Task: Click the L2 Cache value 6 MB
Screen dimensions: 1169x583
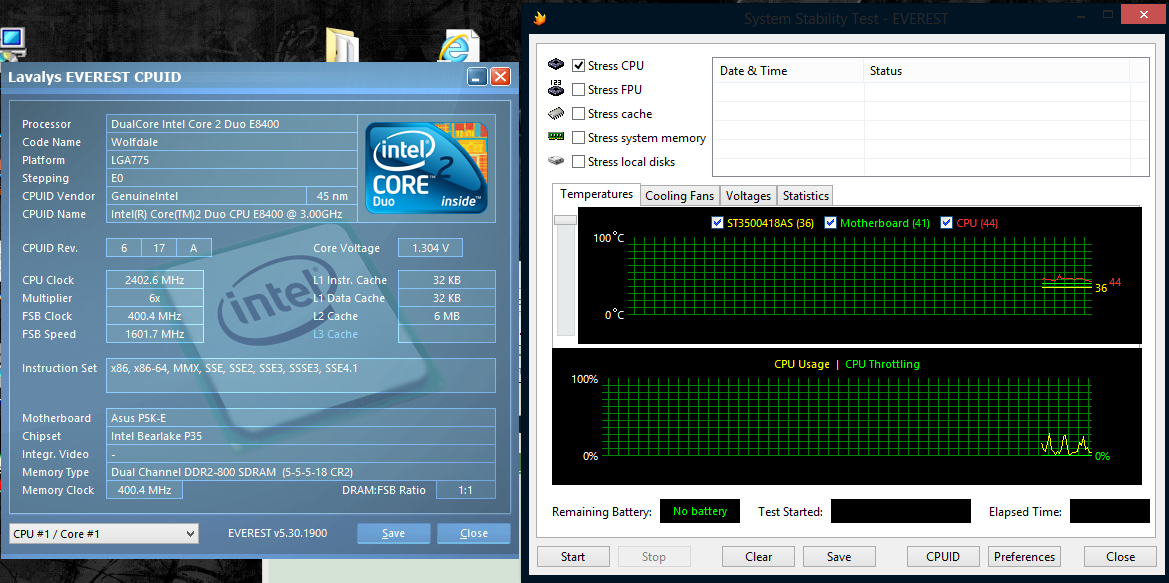Action: click(447, 316)
